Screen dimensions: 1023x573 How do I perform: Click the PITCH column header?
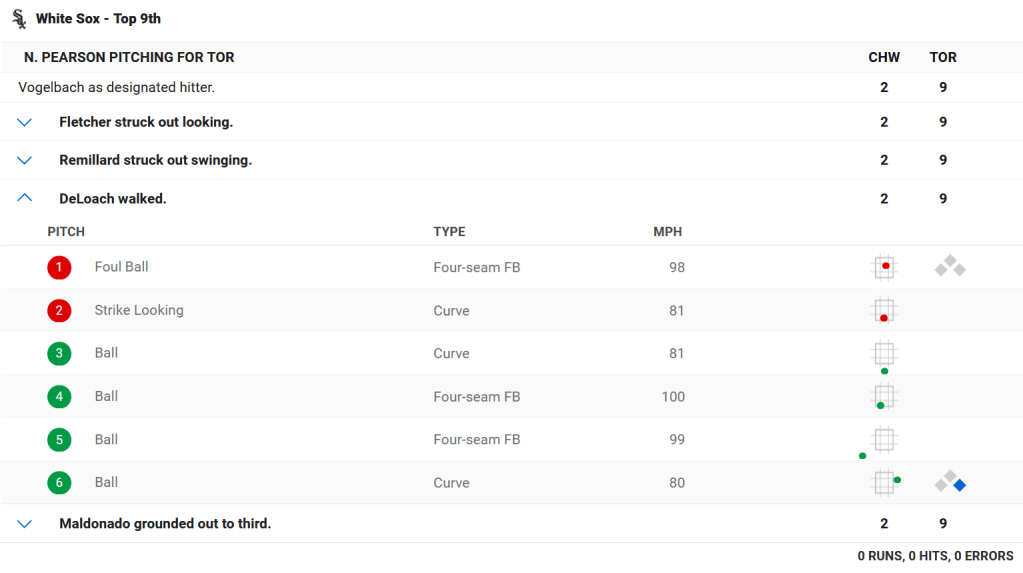point(66,232)
